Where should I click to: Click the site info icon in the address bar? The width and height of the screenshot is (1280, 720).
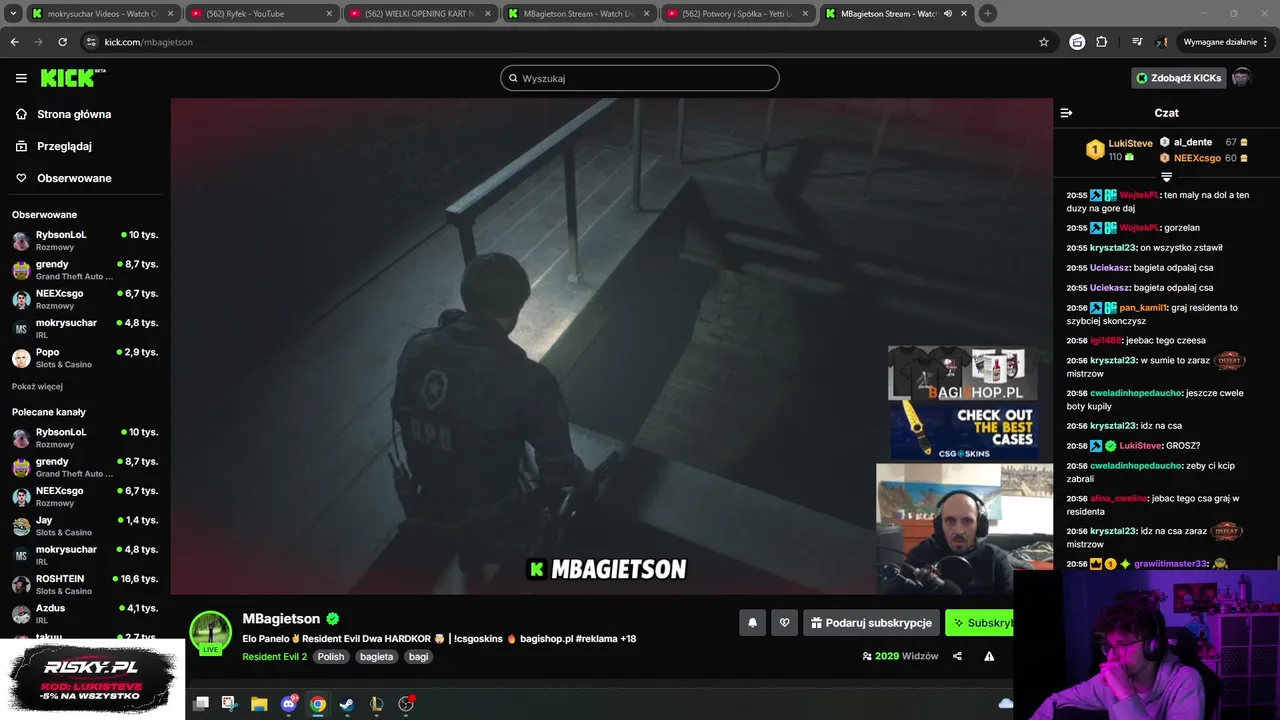click(91, 42)
